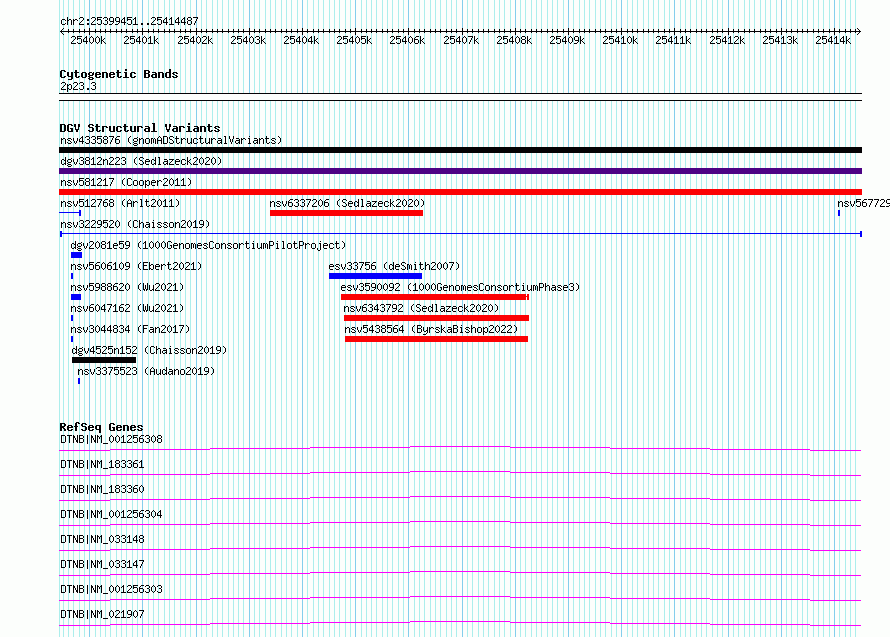Viewport: 890px width, 637px height.
Task: Click the DGV Structural Variants track title
Action: tap(140, 128)
